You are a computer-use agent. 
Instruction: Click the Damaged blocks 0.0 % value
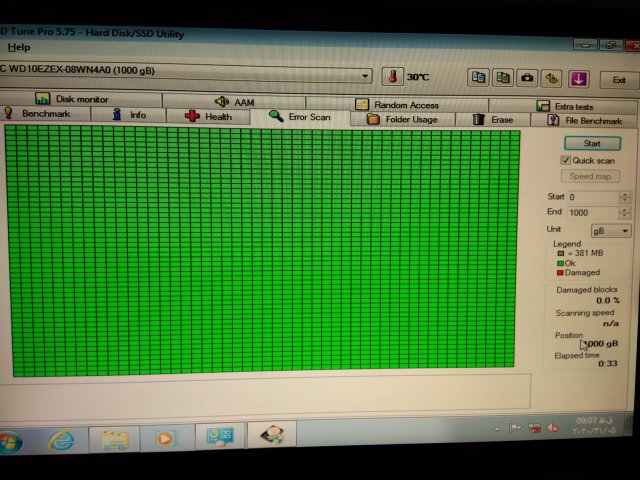[x=608, y=300]
